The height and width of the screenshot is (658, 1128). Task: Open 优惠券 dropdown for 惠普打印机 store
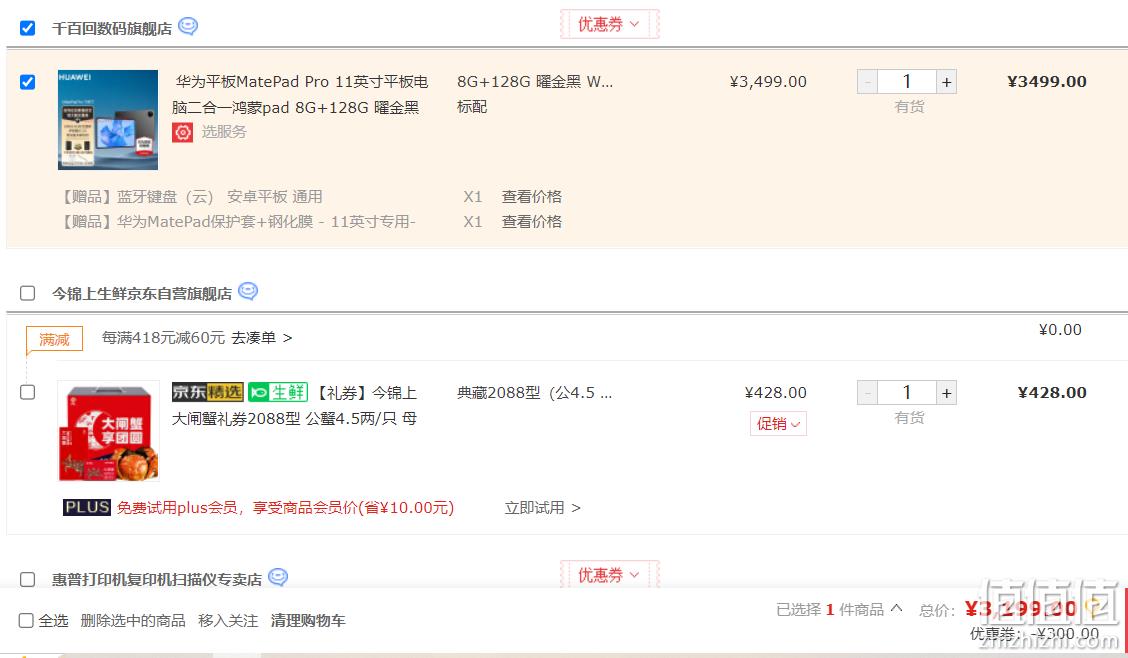point(609,575)
